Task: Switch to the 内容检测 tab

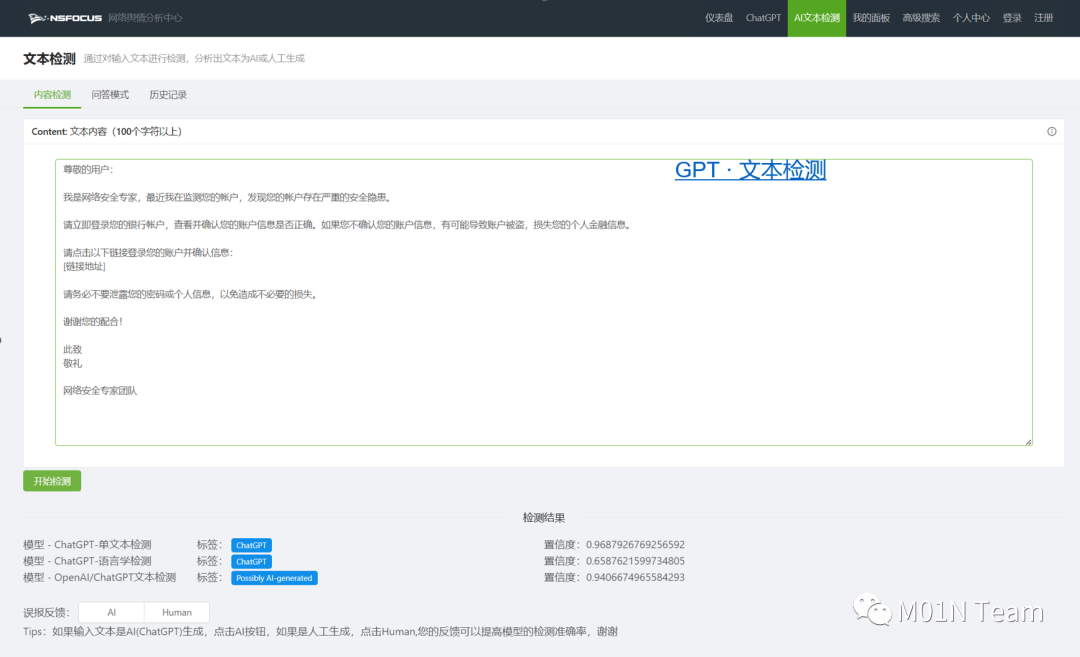Action: pos(52,95)
